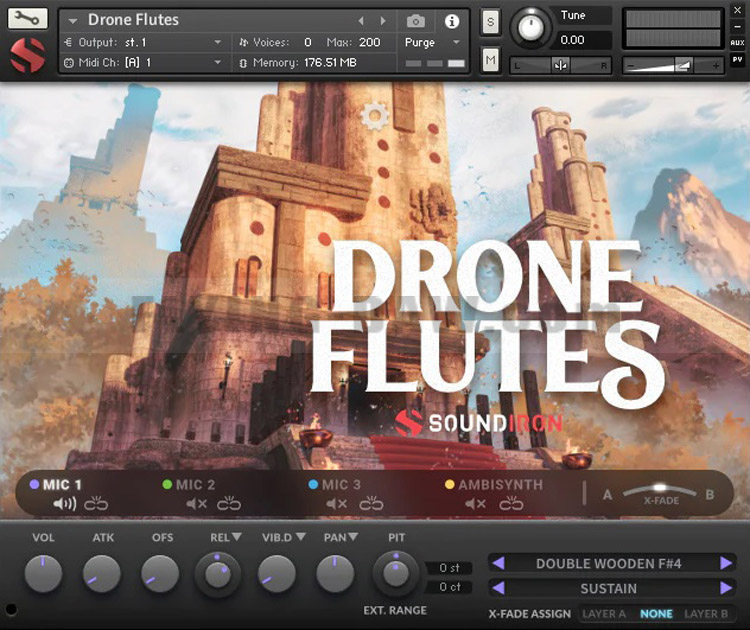The height and width of the screenshot is (630, 750).
Task: Minimize the instrument with the minus button
Action: 738,27
